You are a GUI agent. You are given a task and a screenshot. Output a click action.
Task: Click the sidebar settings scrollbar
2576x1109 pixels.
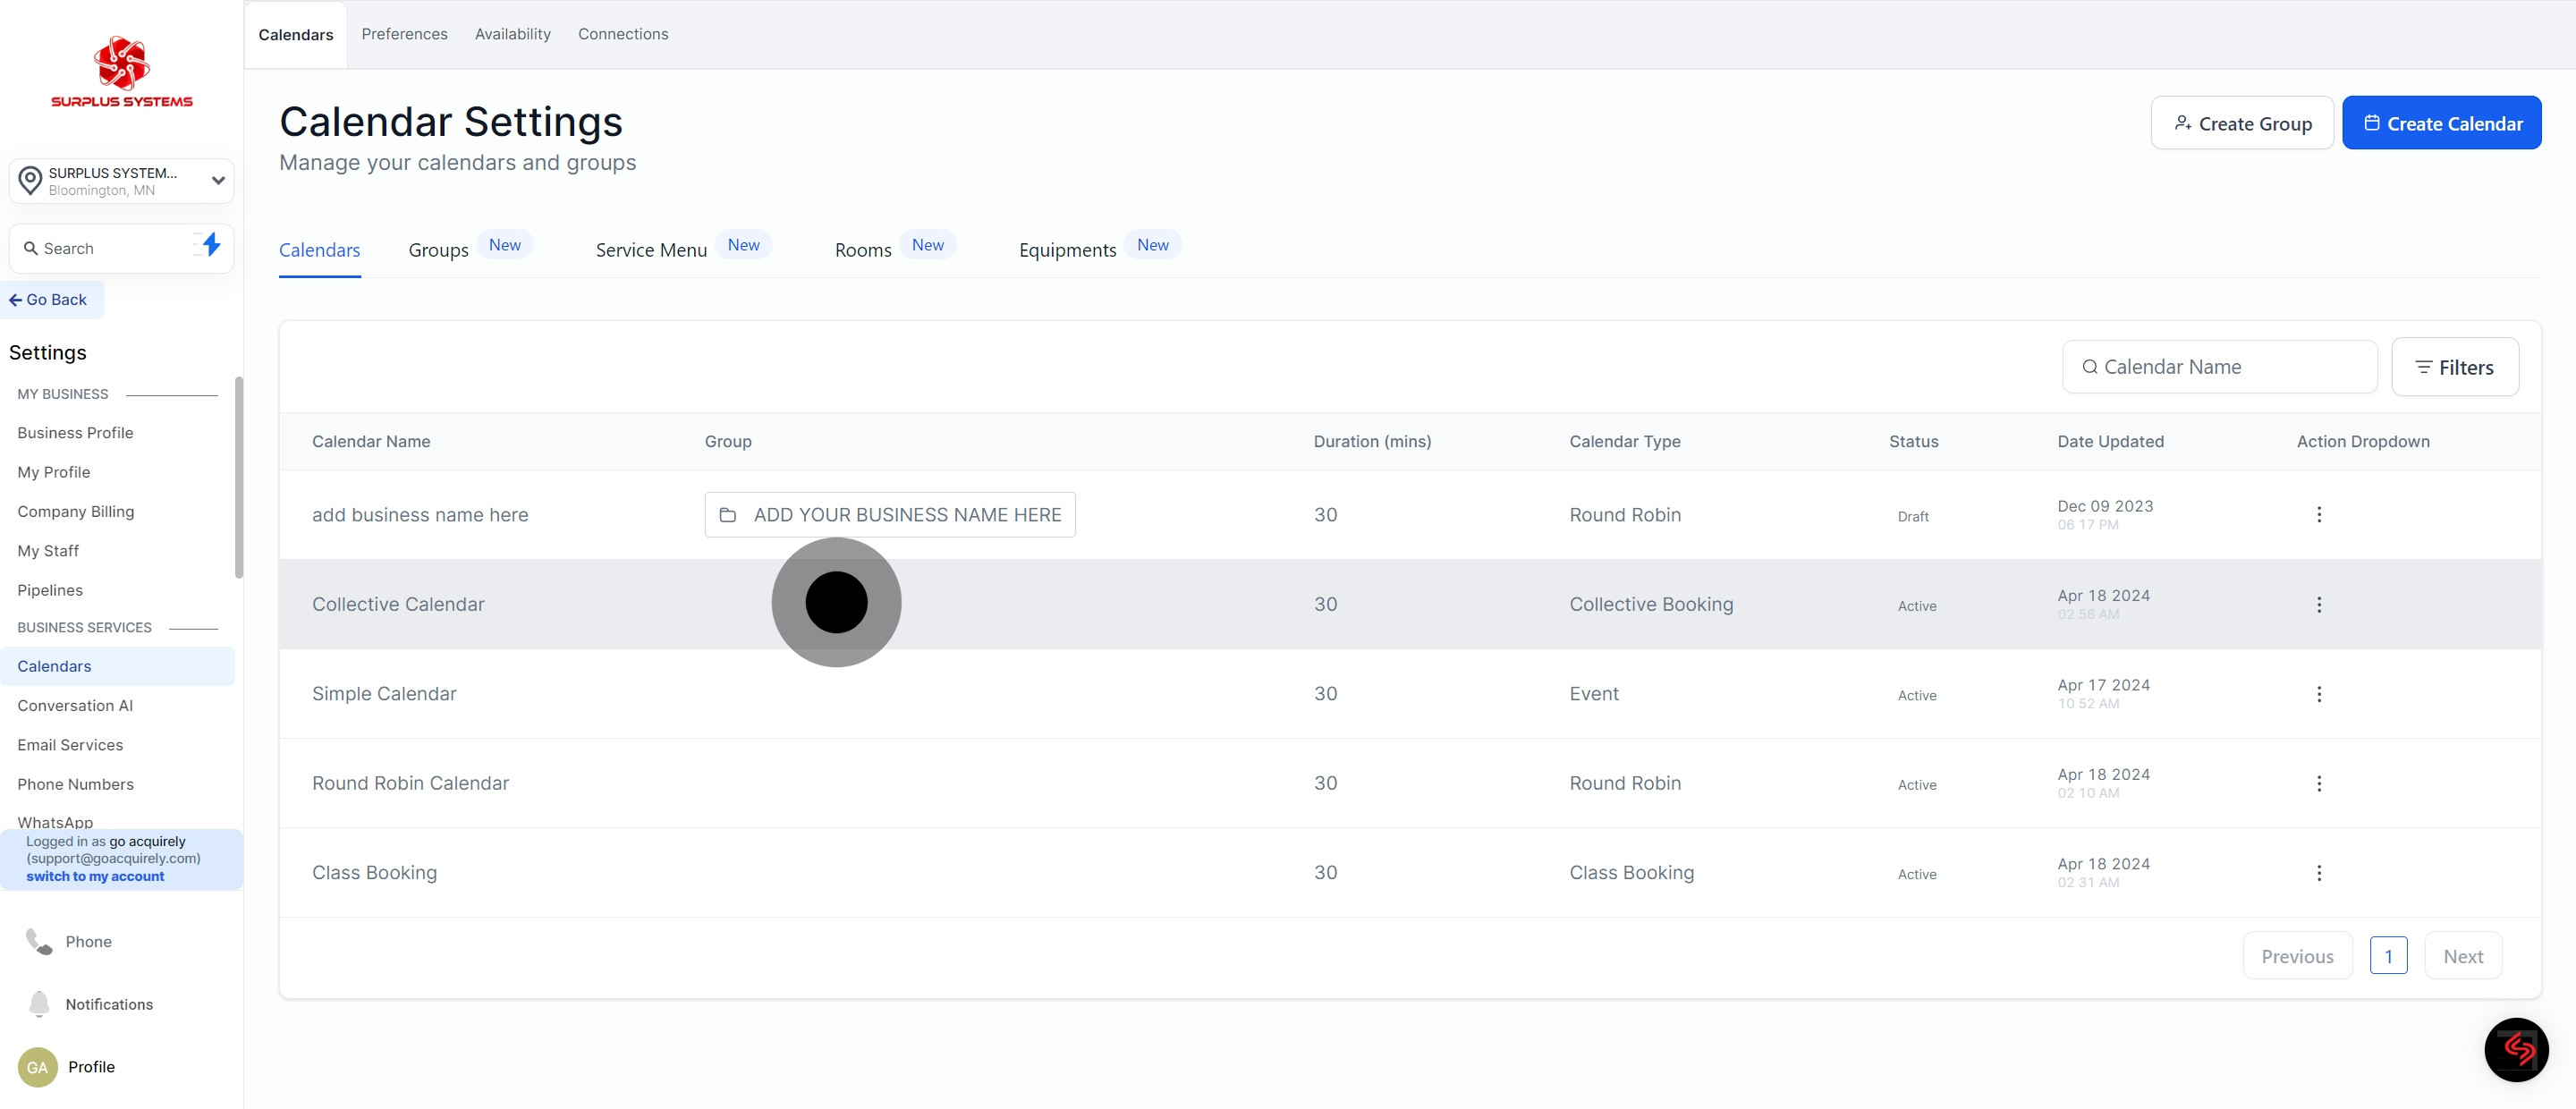pyautogui.click(x=238, y=477)
